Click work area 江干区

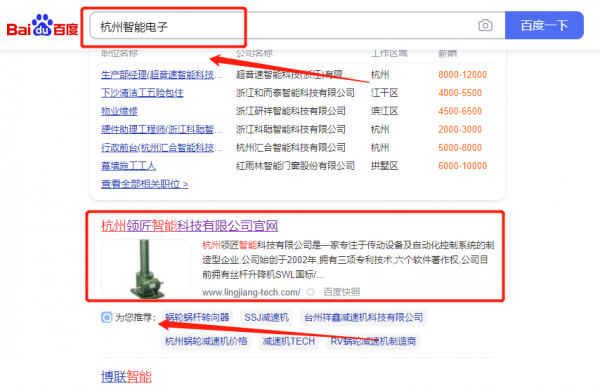(x=385, y=93)
